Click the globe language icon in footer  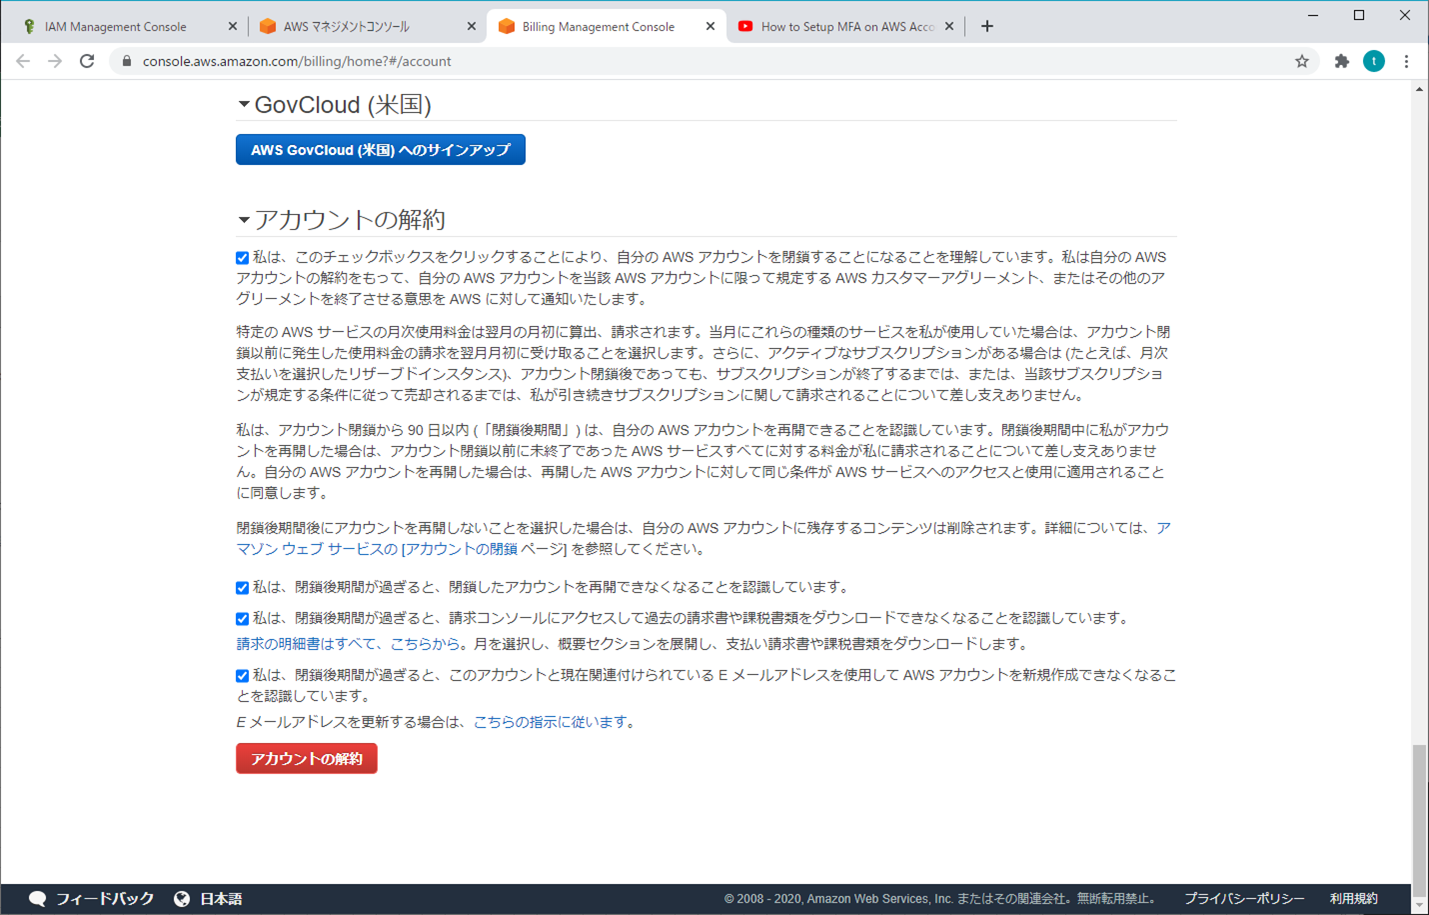181,899
